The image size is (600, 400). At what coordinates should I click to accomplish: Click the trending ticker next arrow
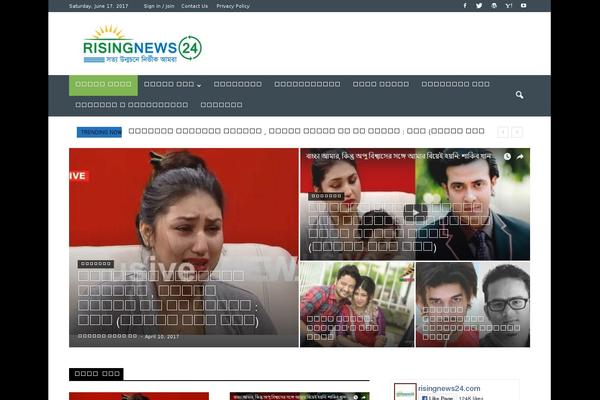pos(517,132)
